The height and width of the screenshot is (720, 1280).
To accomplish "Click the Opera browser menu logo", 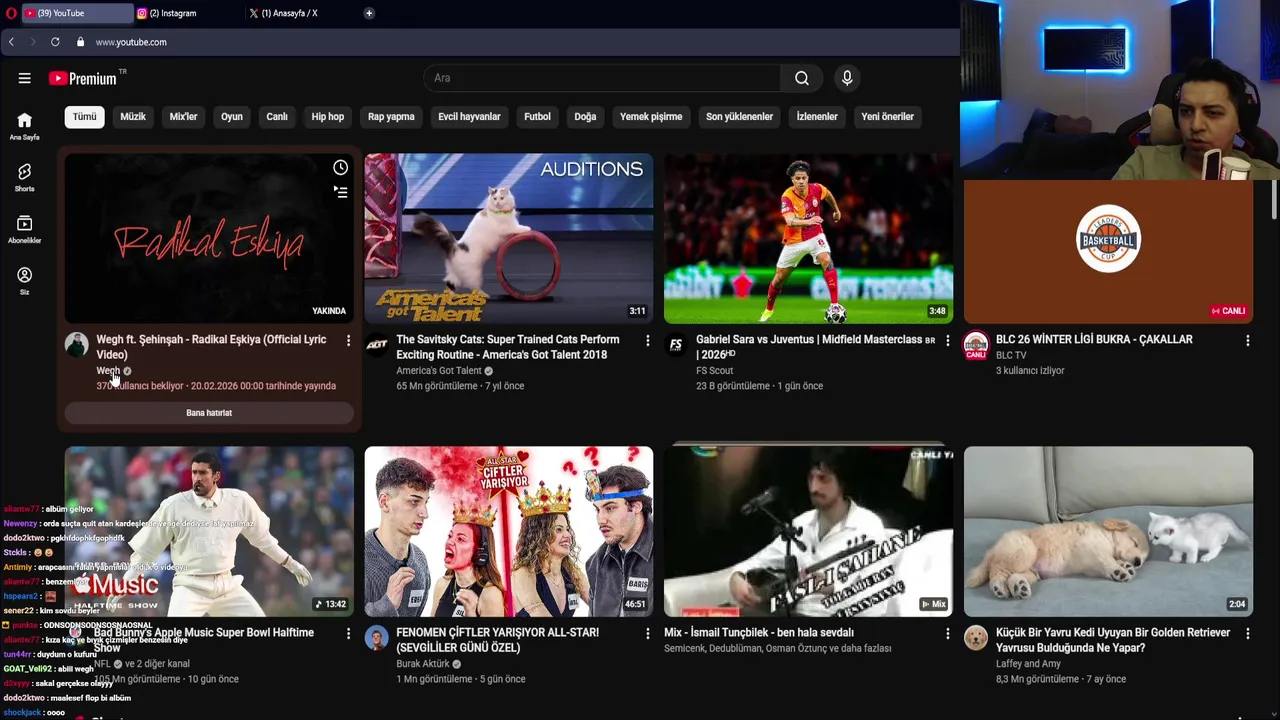I will click(11, 13).
